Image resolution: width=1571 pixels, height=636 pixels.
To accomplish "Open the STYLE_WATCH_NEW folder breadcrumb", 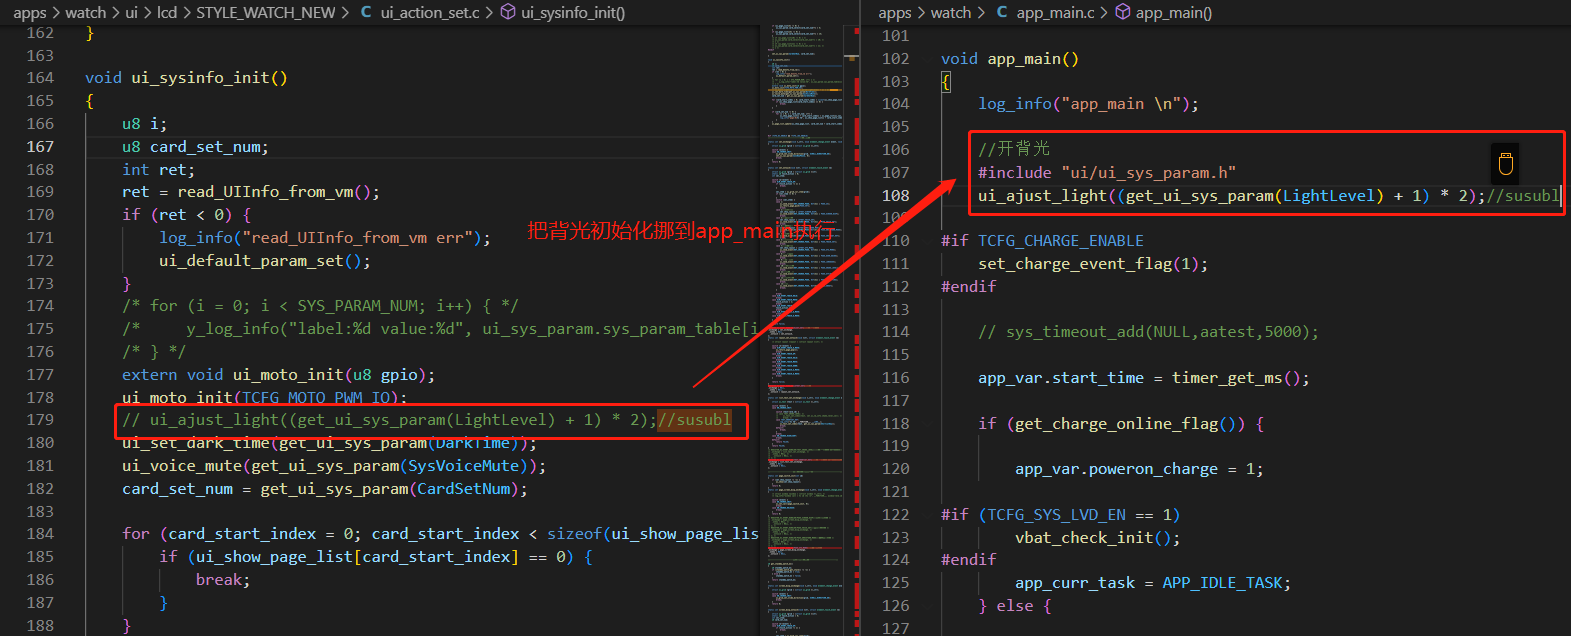I will pos(266,12).
